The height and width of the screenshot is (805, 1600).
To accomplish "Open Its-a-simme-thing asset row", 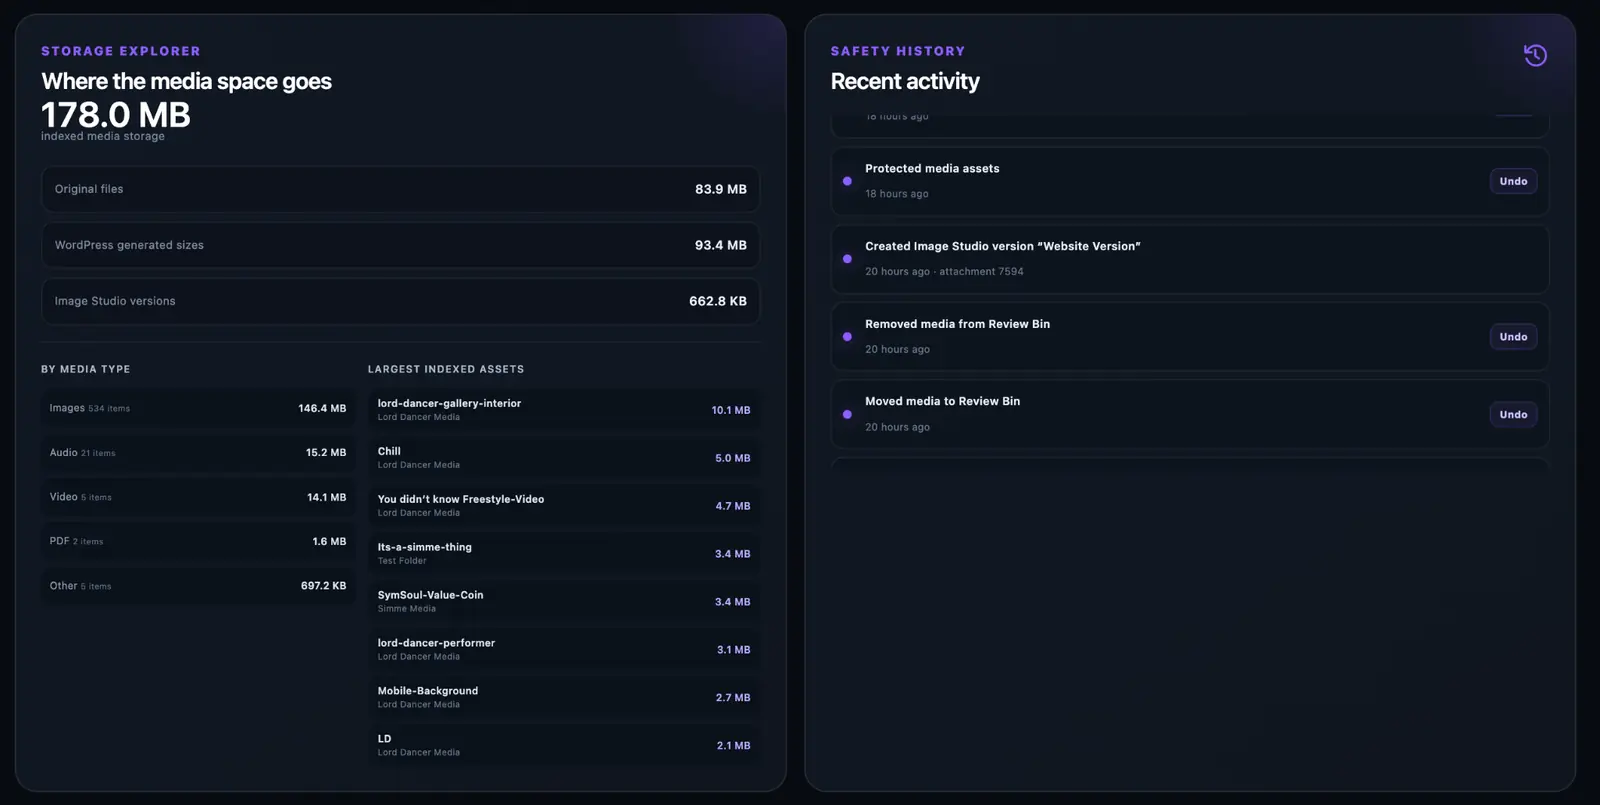I will coord(564,554).
